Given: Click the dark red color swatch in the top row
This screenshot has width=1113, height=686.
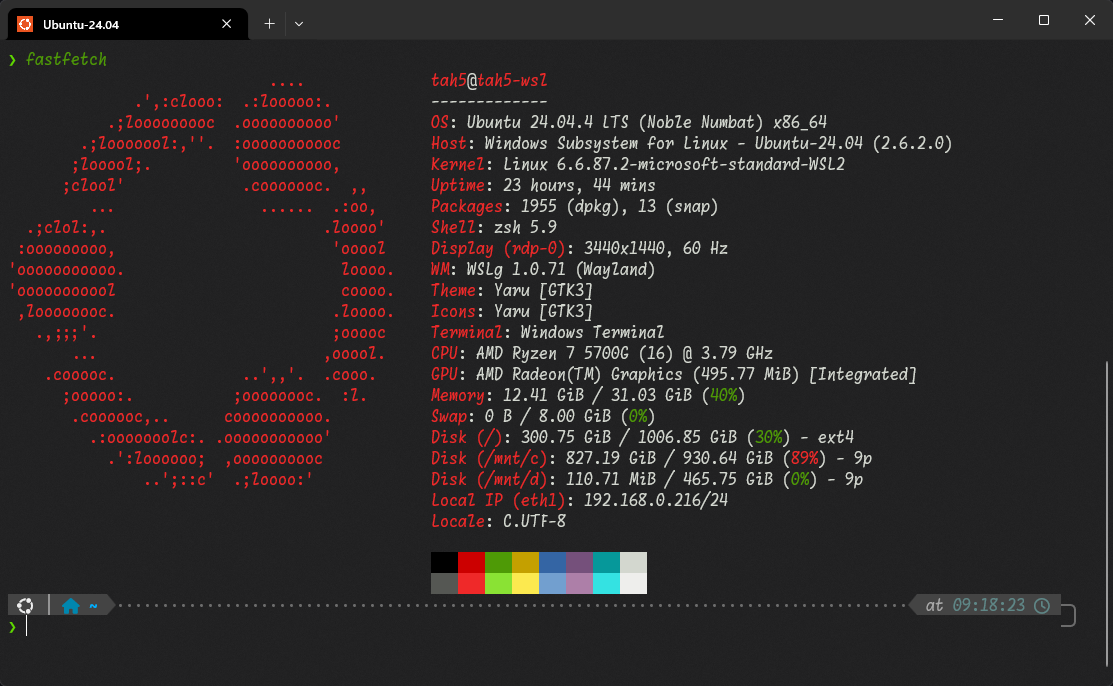Looking at the screenshot, I should tap(471, 562).
